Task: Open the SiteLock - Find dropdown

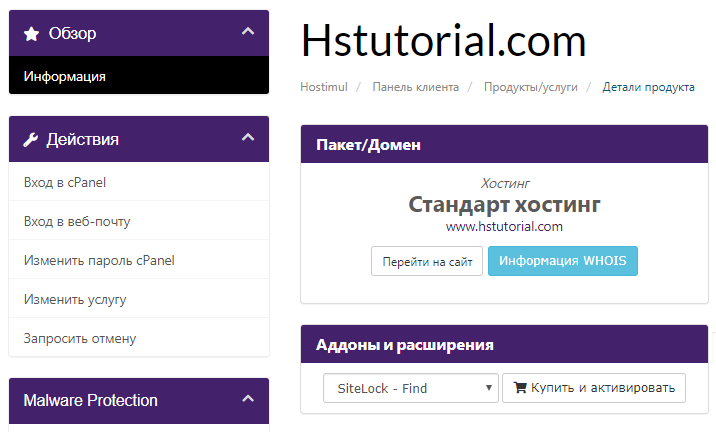Action: pyautogui.click(x=410, y=388)
